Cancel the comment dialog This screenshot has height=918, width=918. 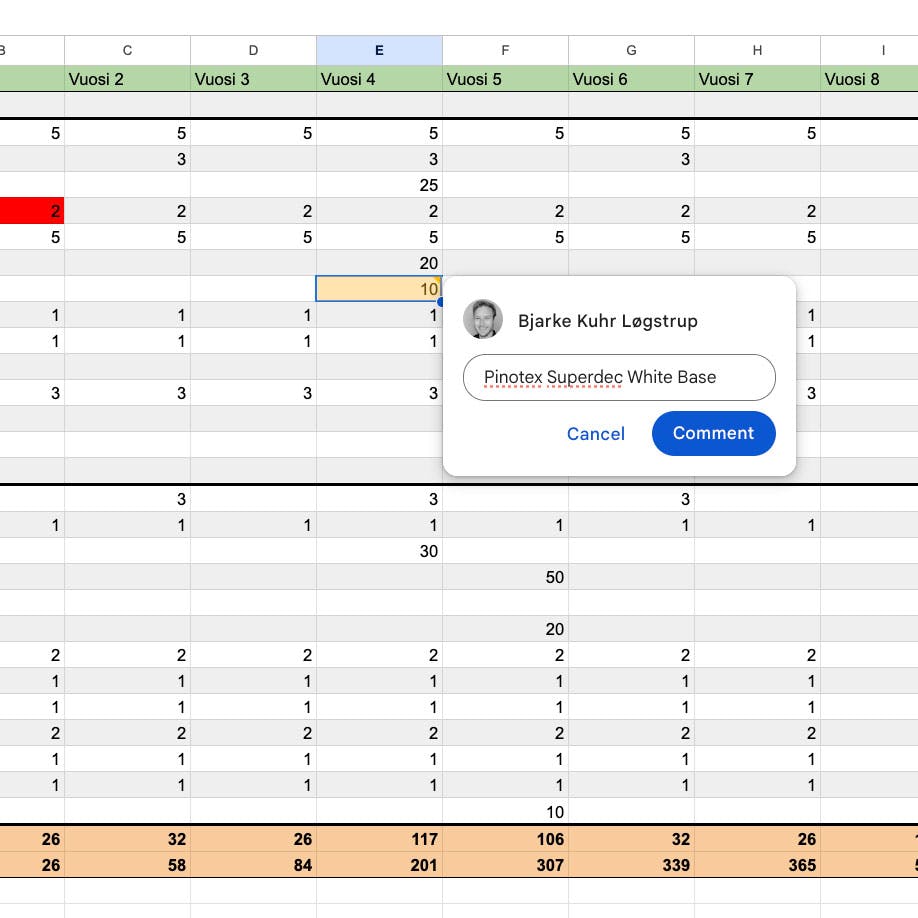(595, 434)
